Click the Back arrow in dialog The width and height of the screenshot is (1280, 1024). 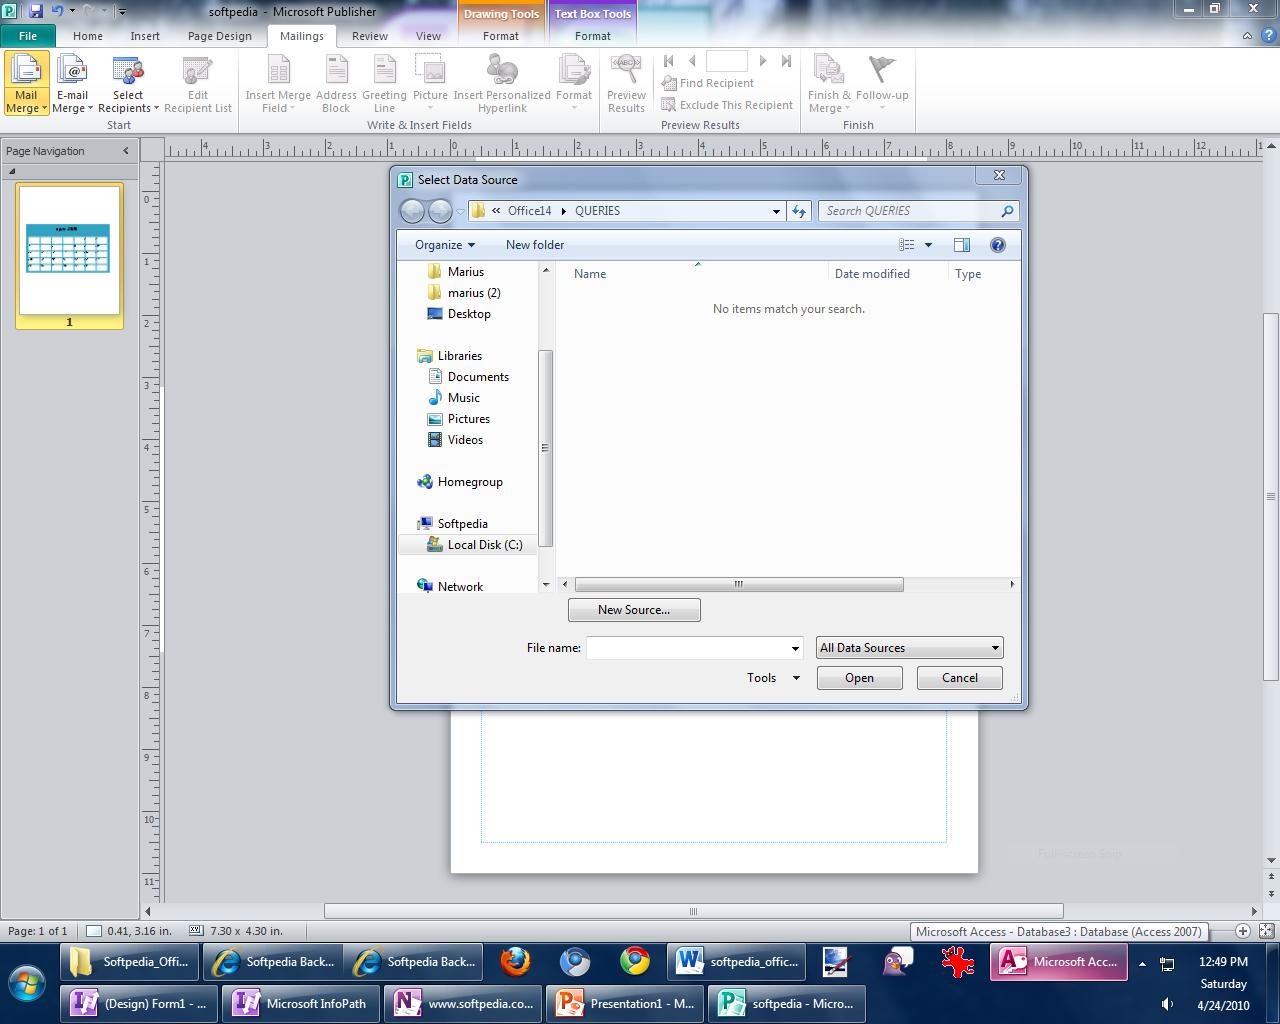coord(412,211)
